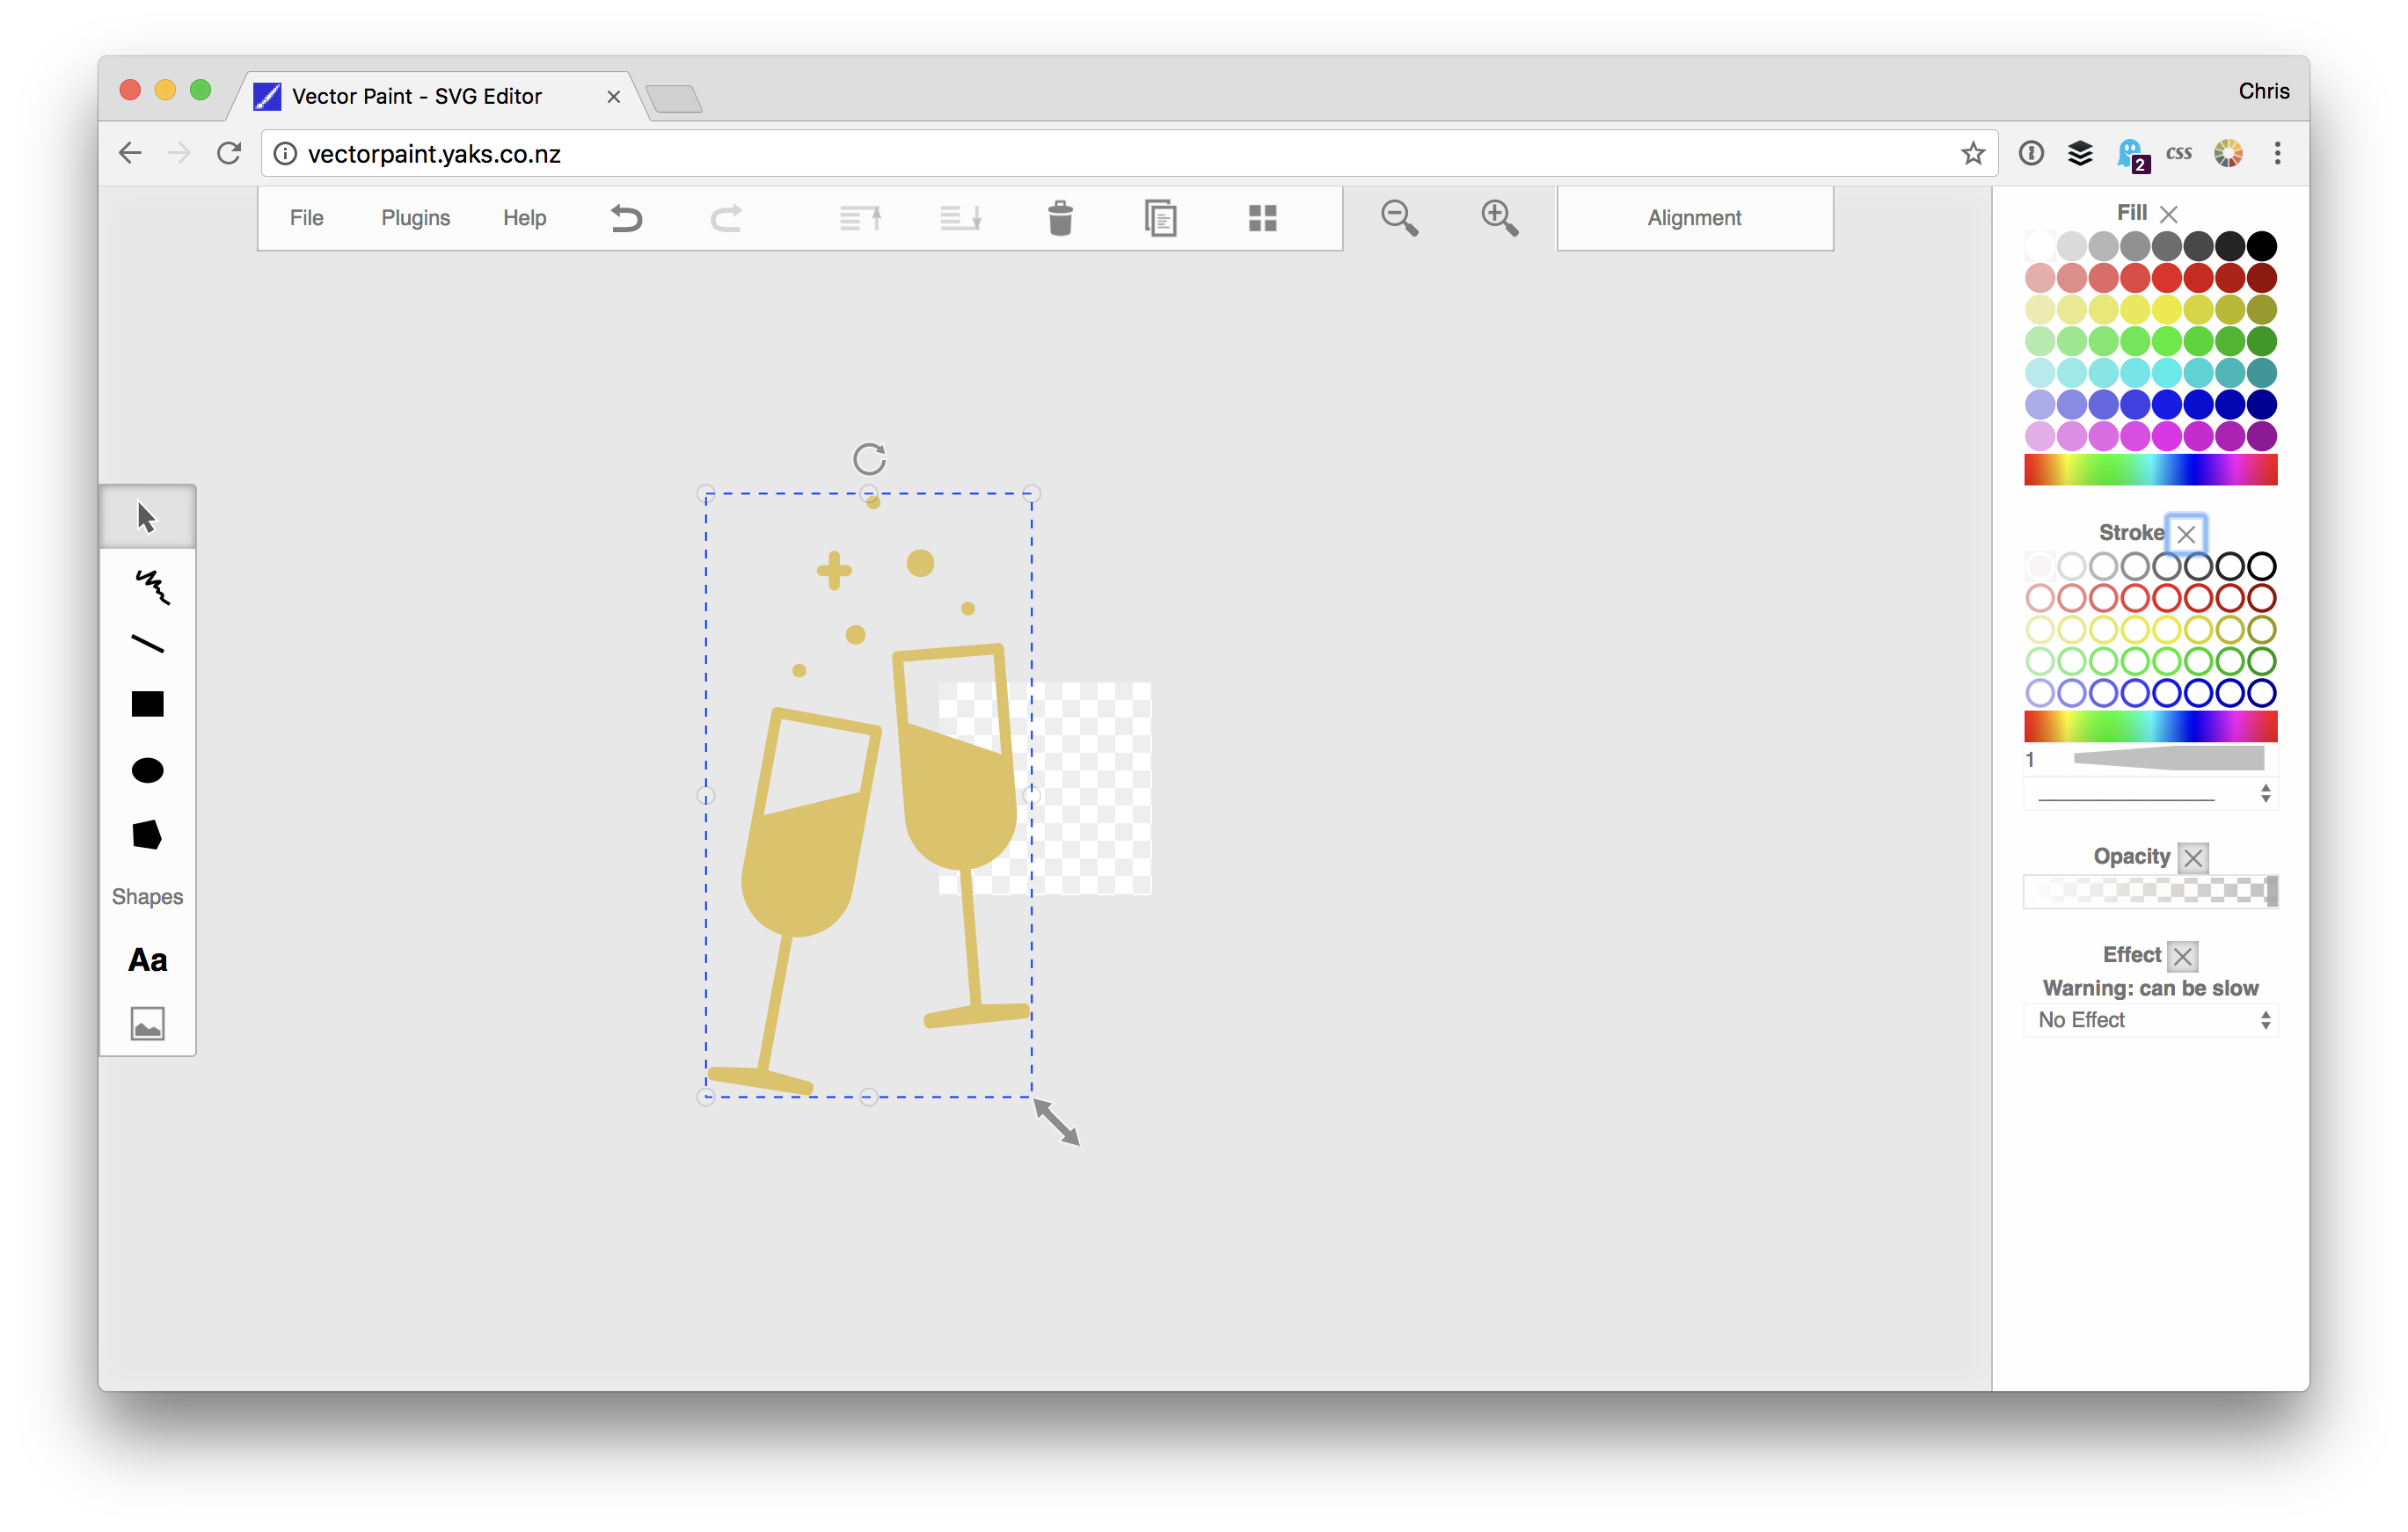Click the undo arrow icon

click(x=626, y=218)
